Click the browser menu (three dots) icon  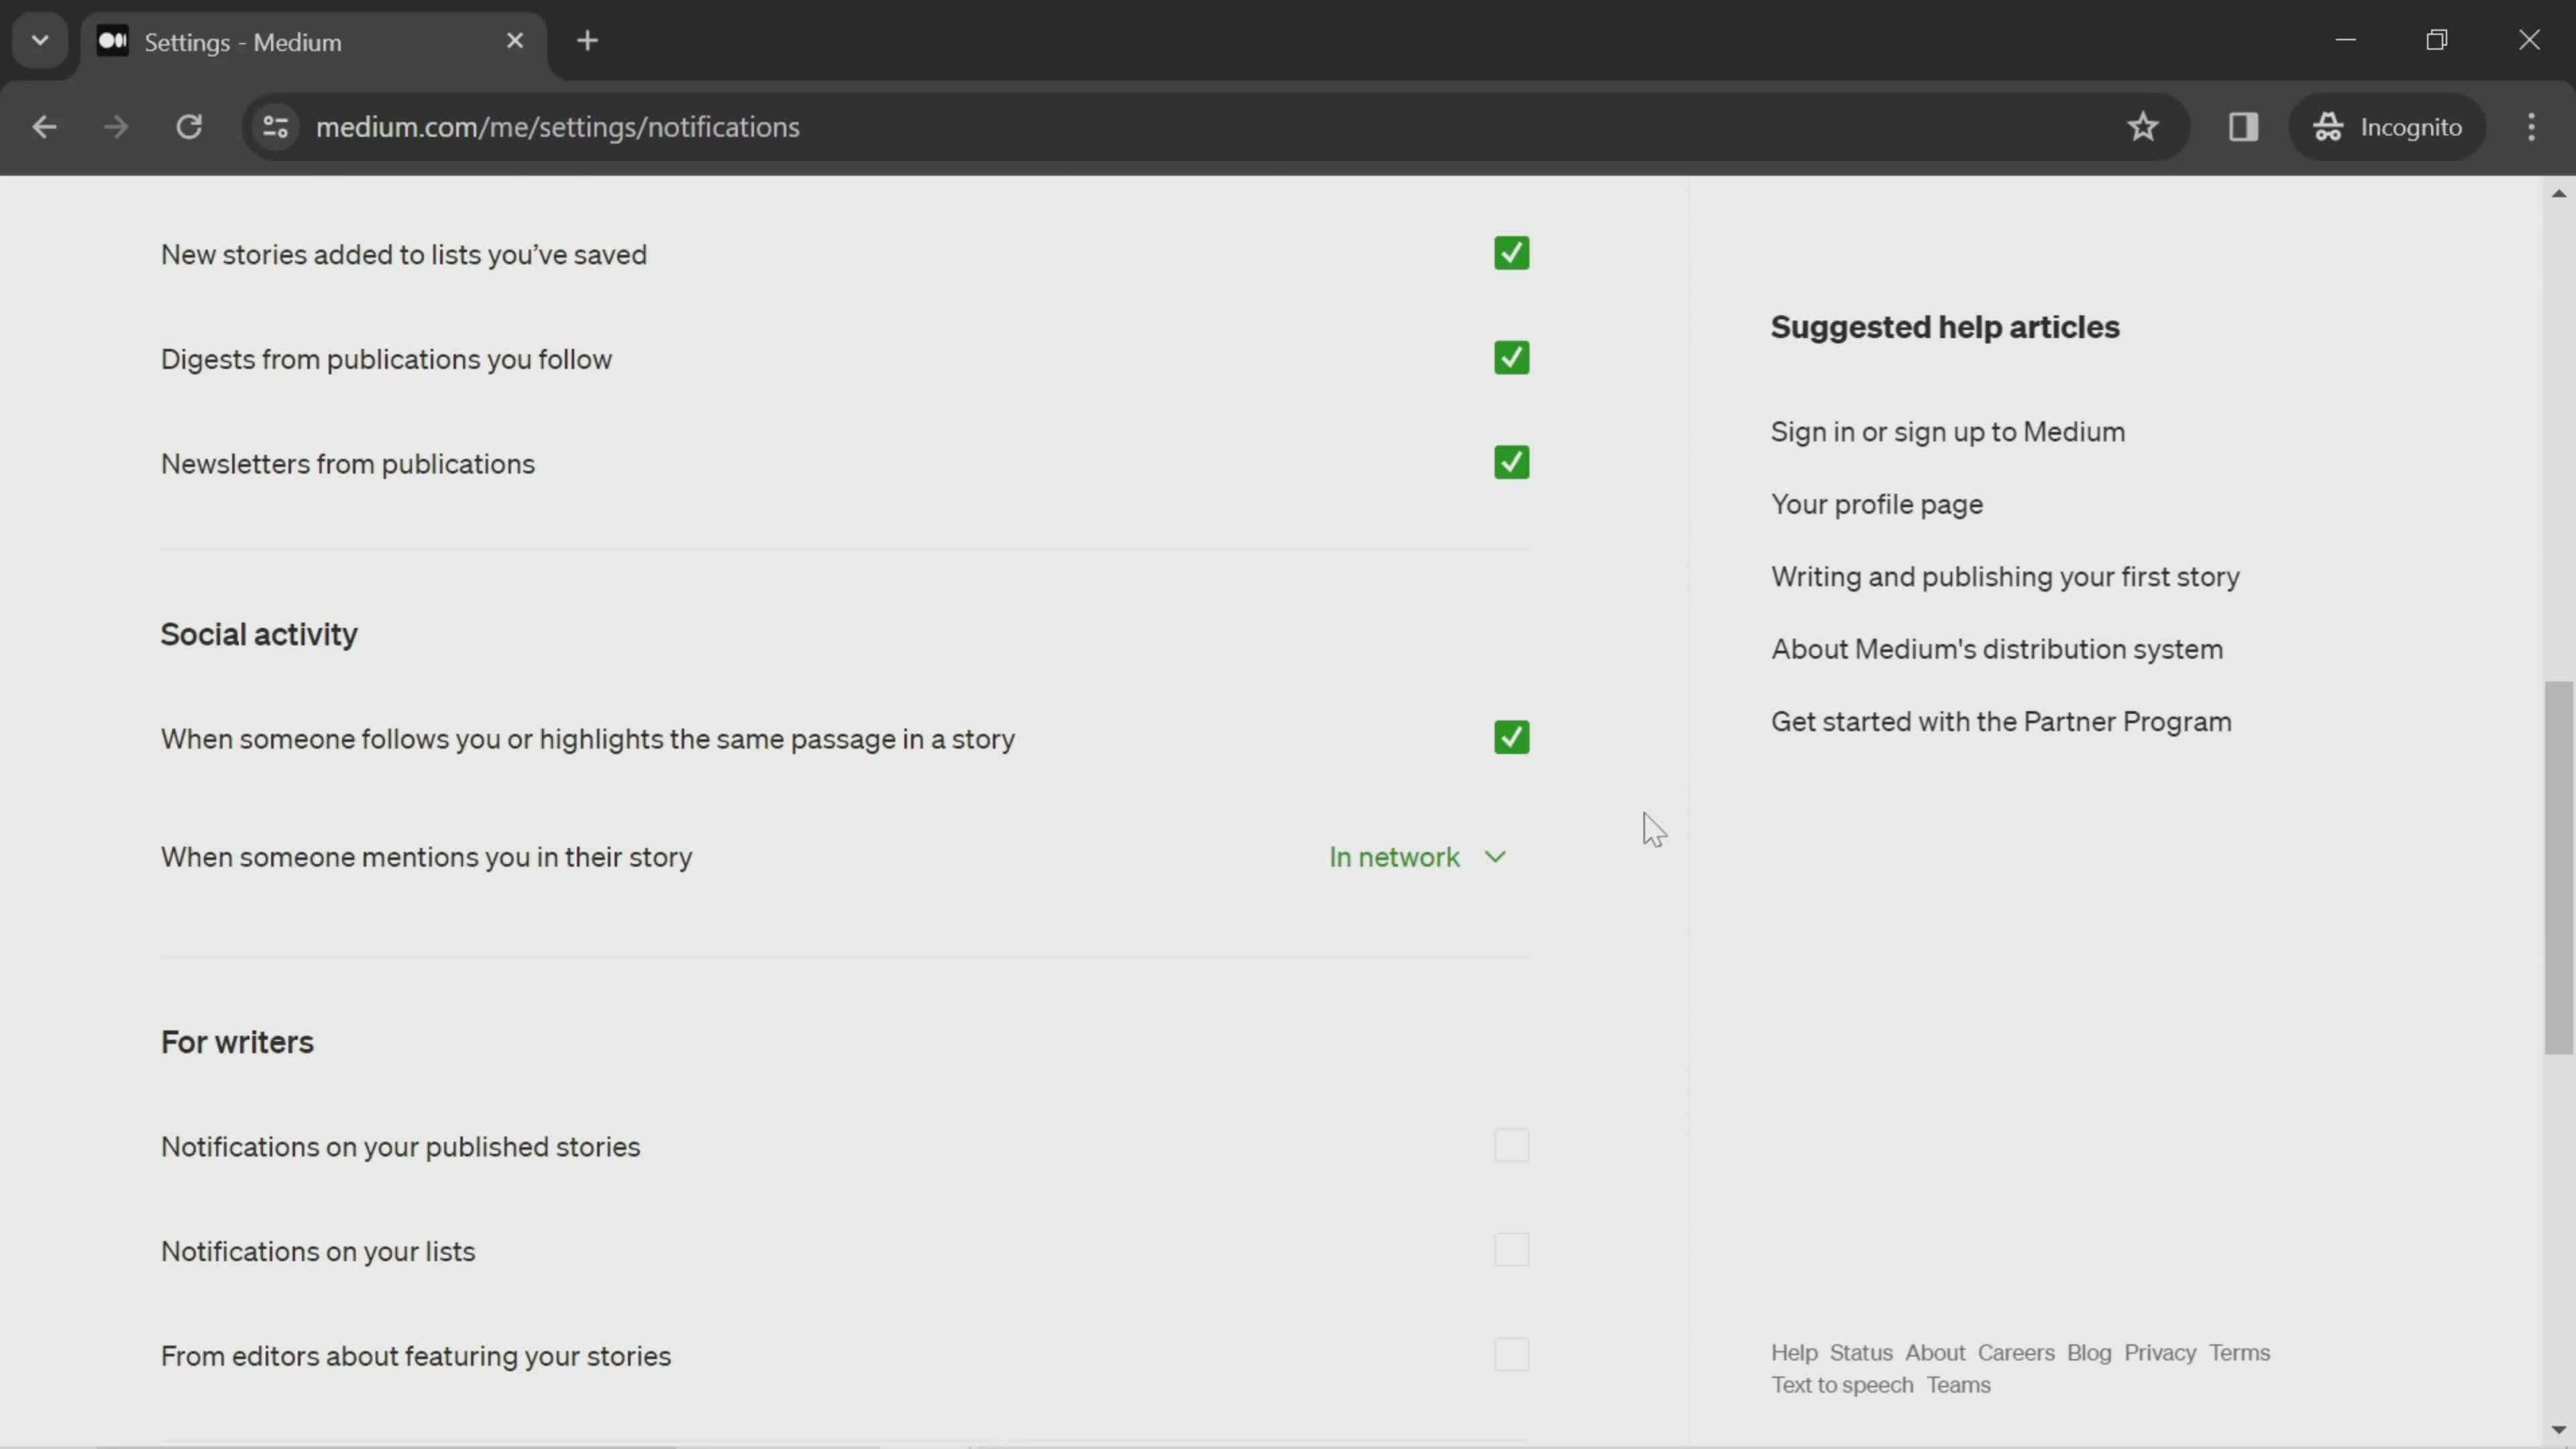(2540, 125)
